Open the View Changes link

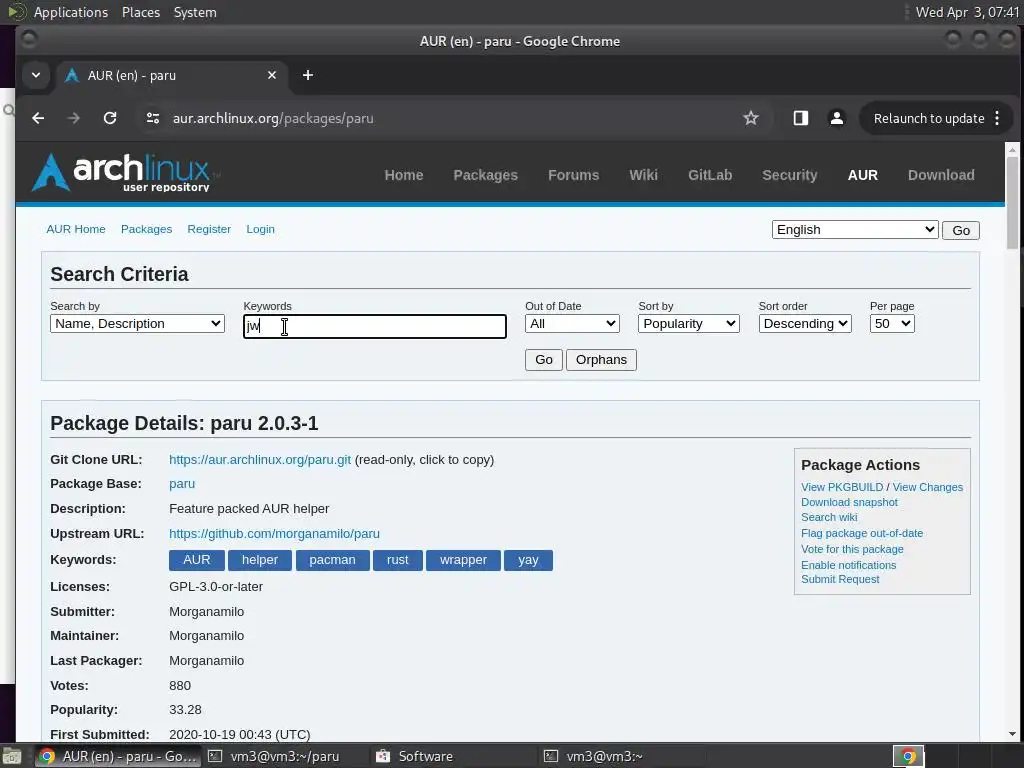click(927, 487)
